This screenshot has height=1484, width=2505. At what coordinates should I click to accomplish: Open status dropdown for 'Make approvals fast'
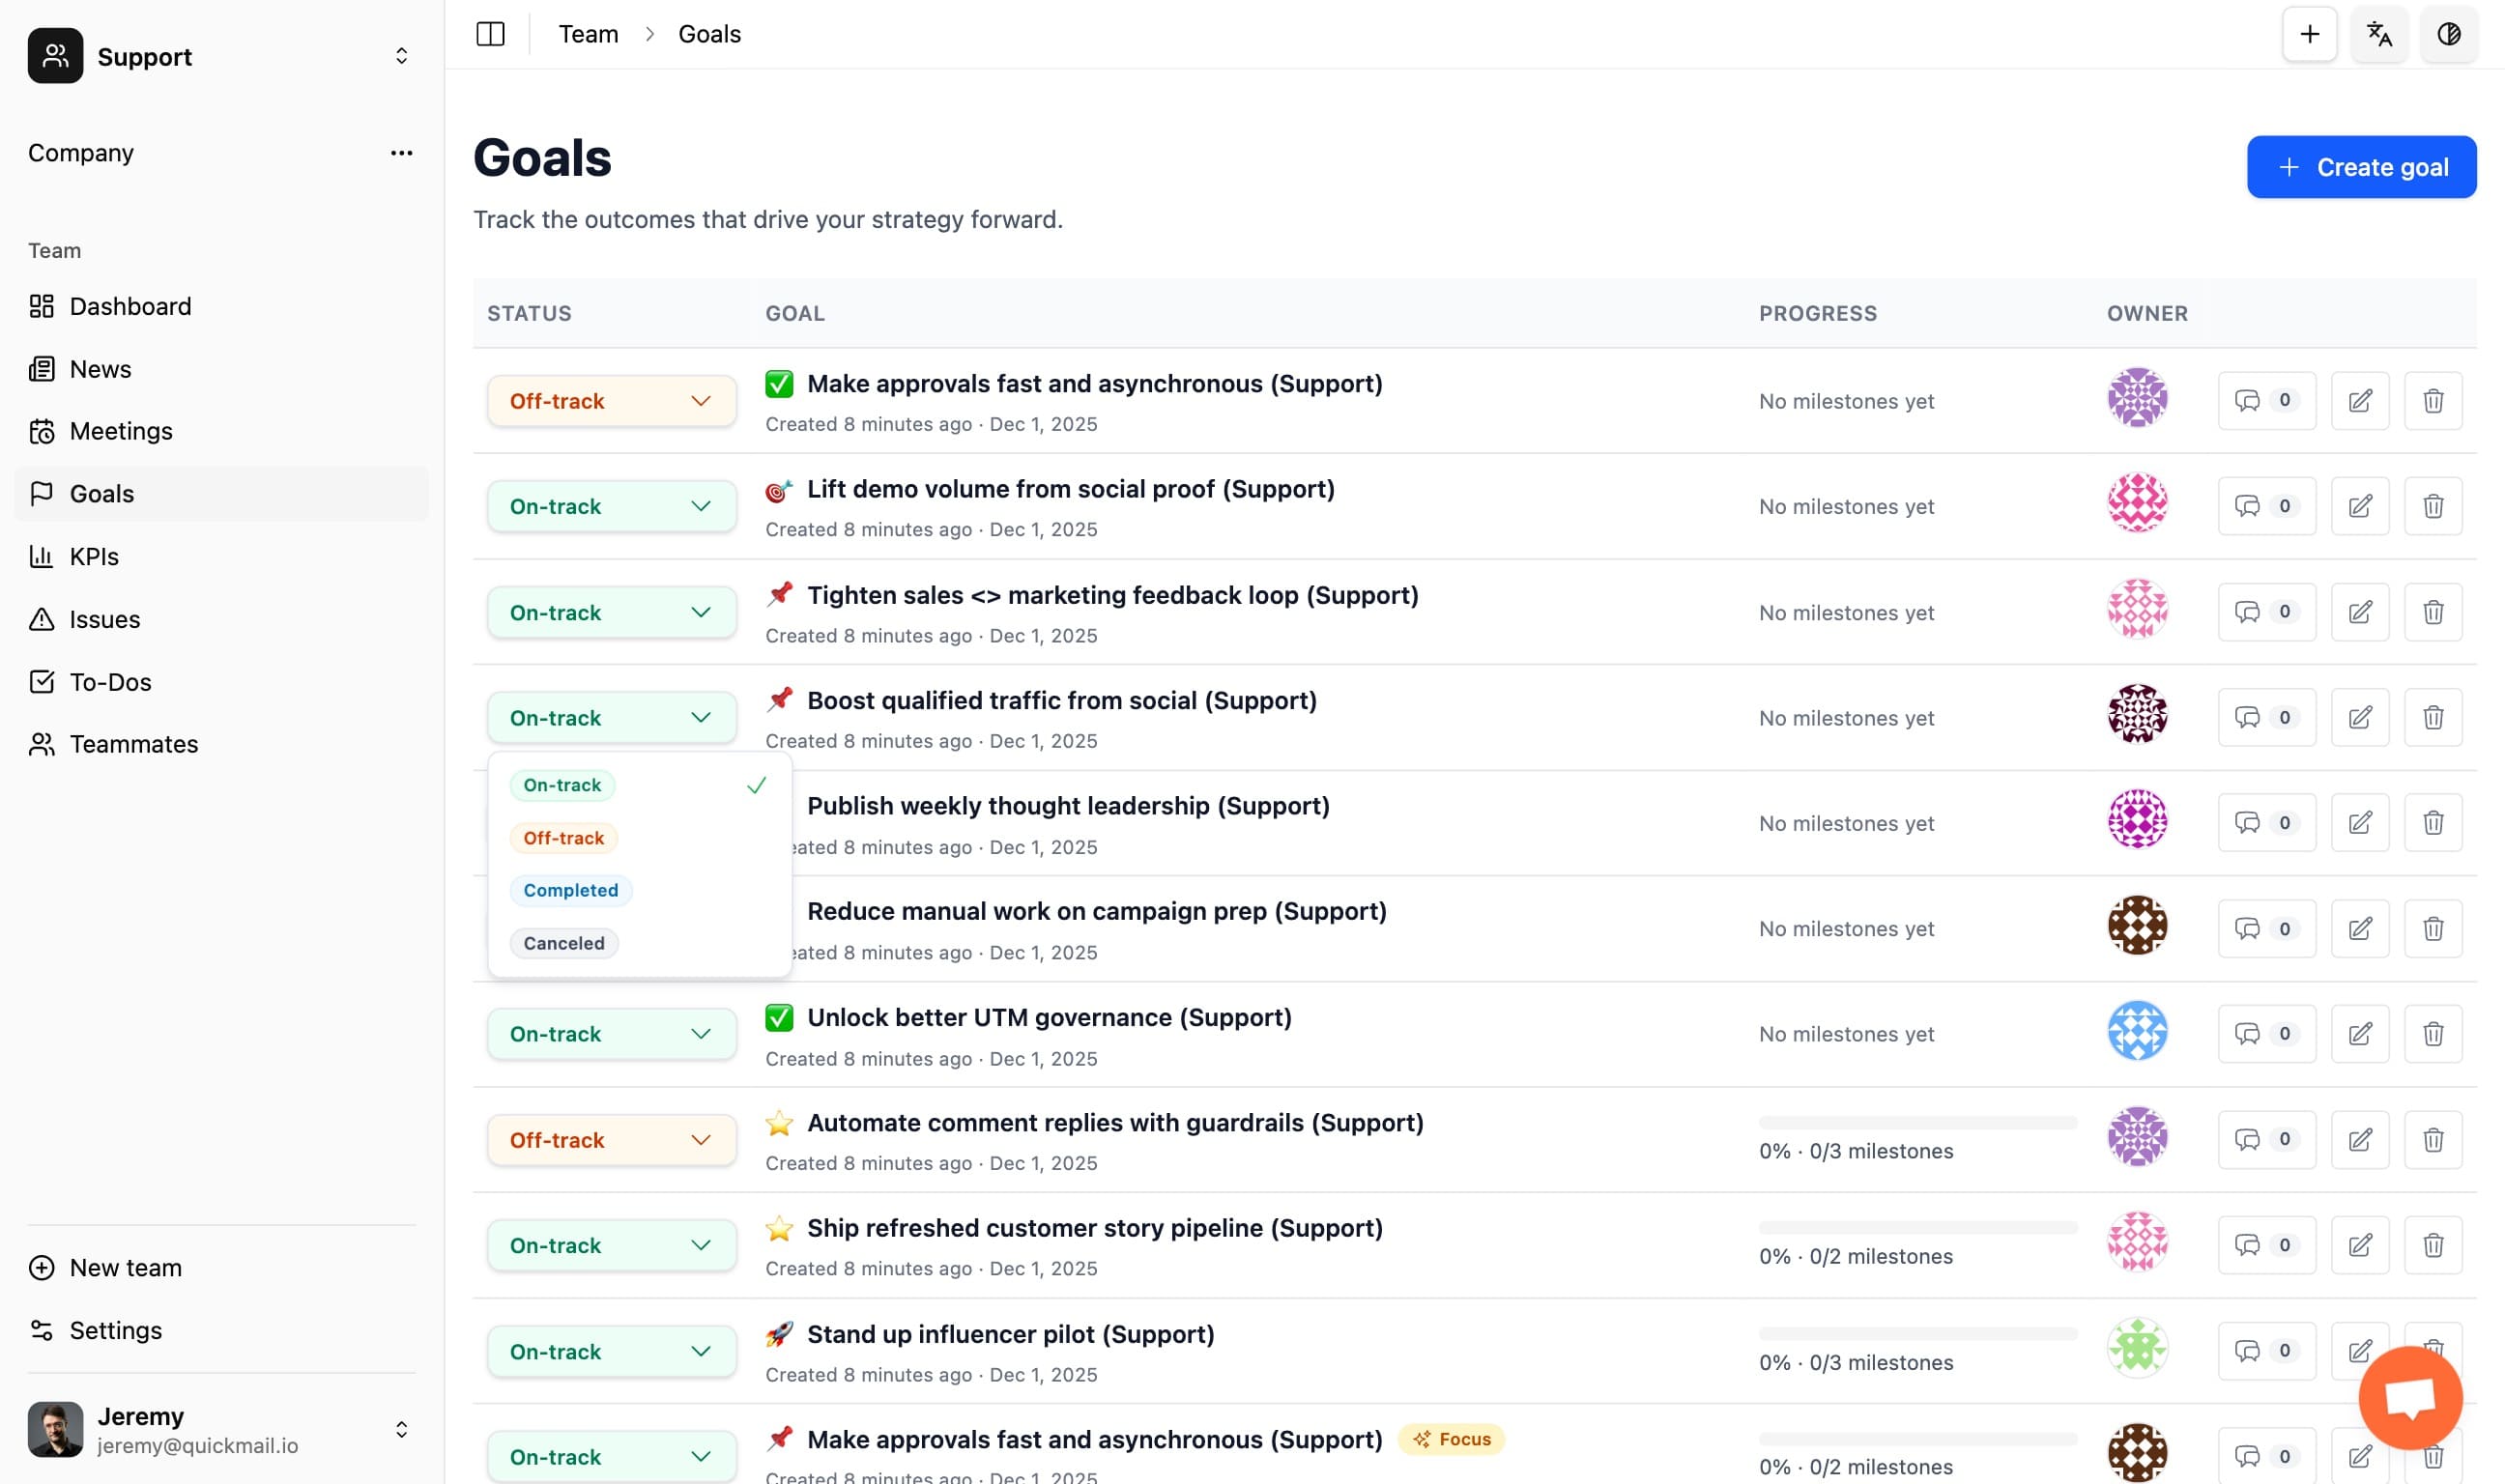pyautogui.click(x=611, y=400)
